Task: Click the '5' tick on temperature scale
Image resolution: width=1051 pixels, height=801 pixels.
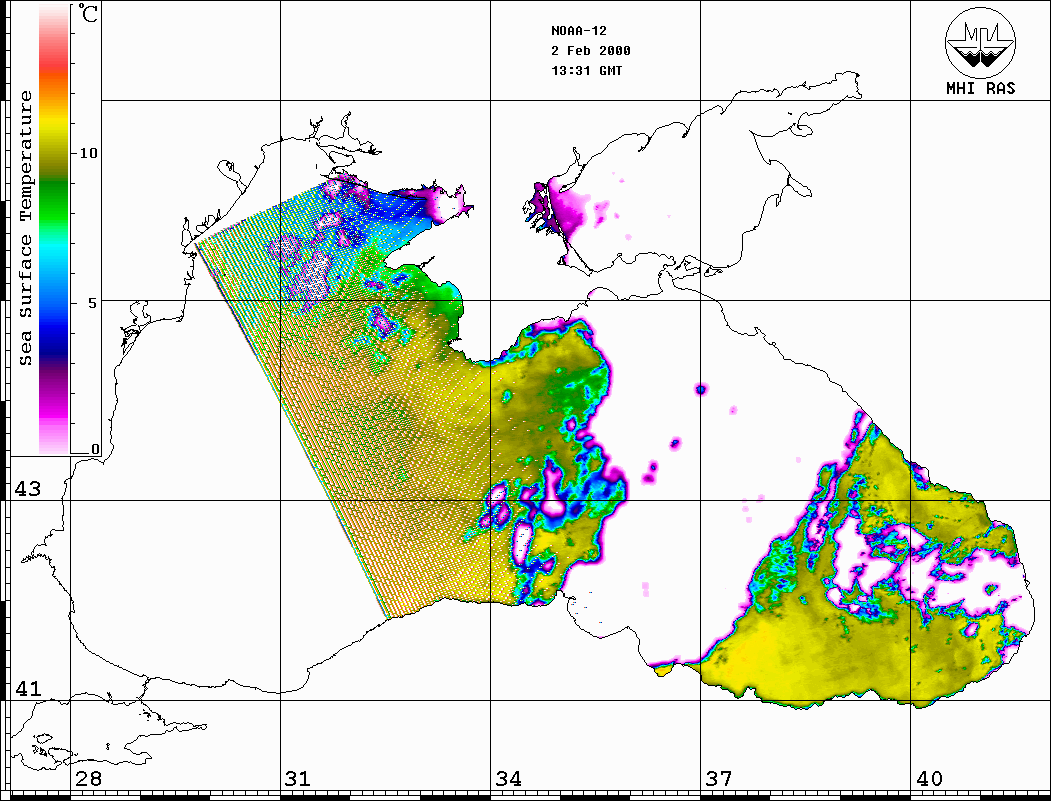Action: click(92, 303)
